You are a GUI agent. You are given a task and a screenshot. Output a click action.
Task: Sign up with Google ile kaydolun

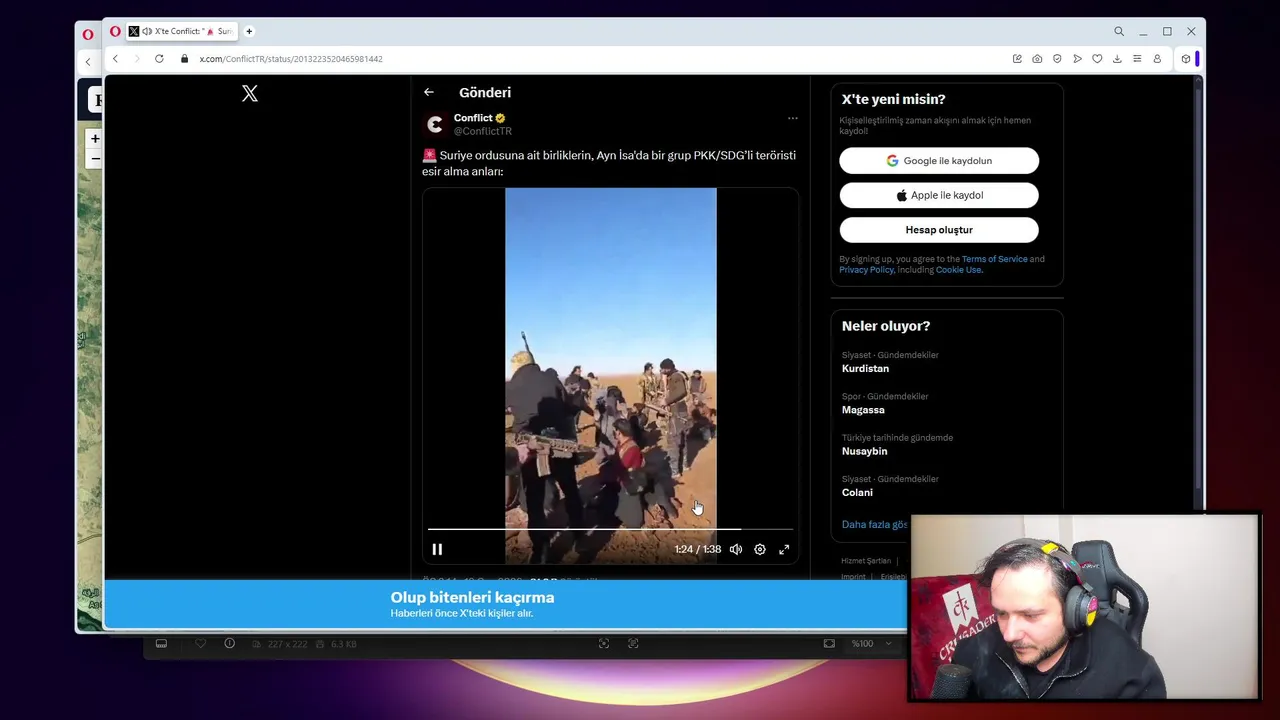click(x=939, y=161)
